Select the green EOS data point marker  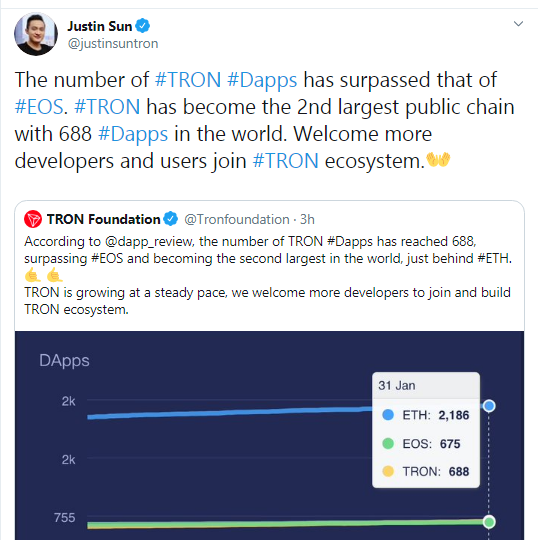[x=489, y=522]
